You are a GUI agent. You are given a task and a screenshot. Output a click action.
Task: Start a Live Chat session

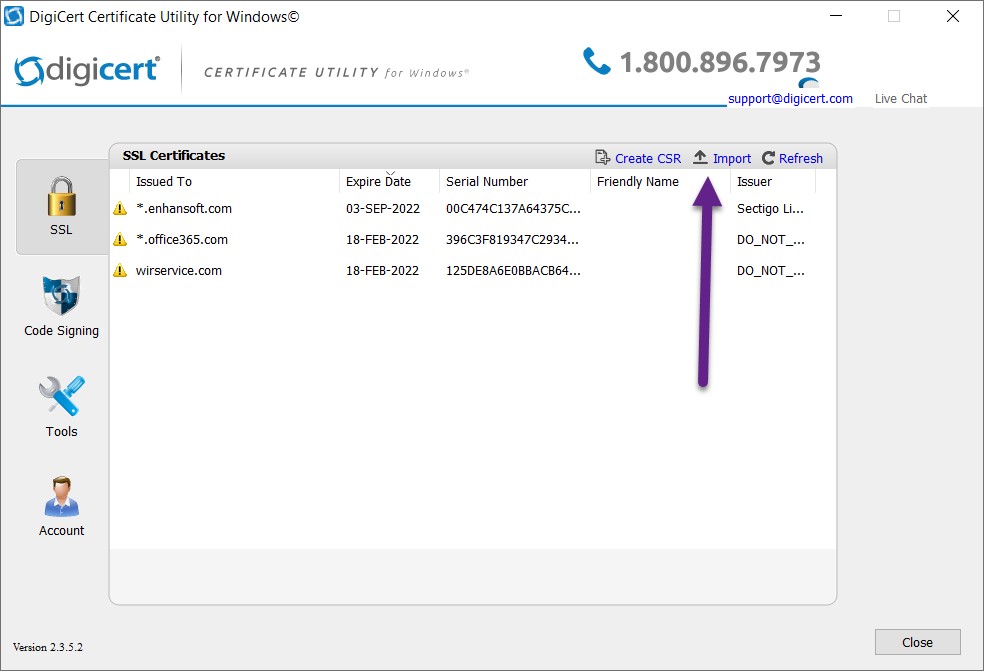[899, 98]
